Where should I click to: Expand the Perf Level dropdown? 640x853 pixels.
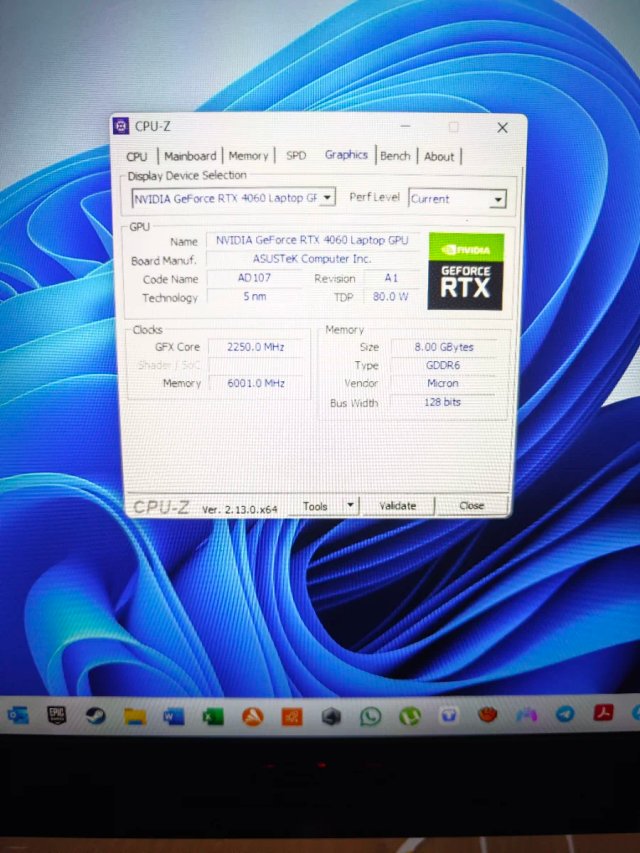tap(457, 199)
